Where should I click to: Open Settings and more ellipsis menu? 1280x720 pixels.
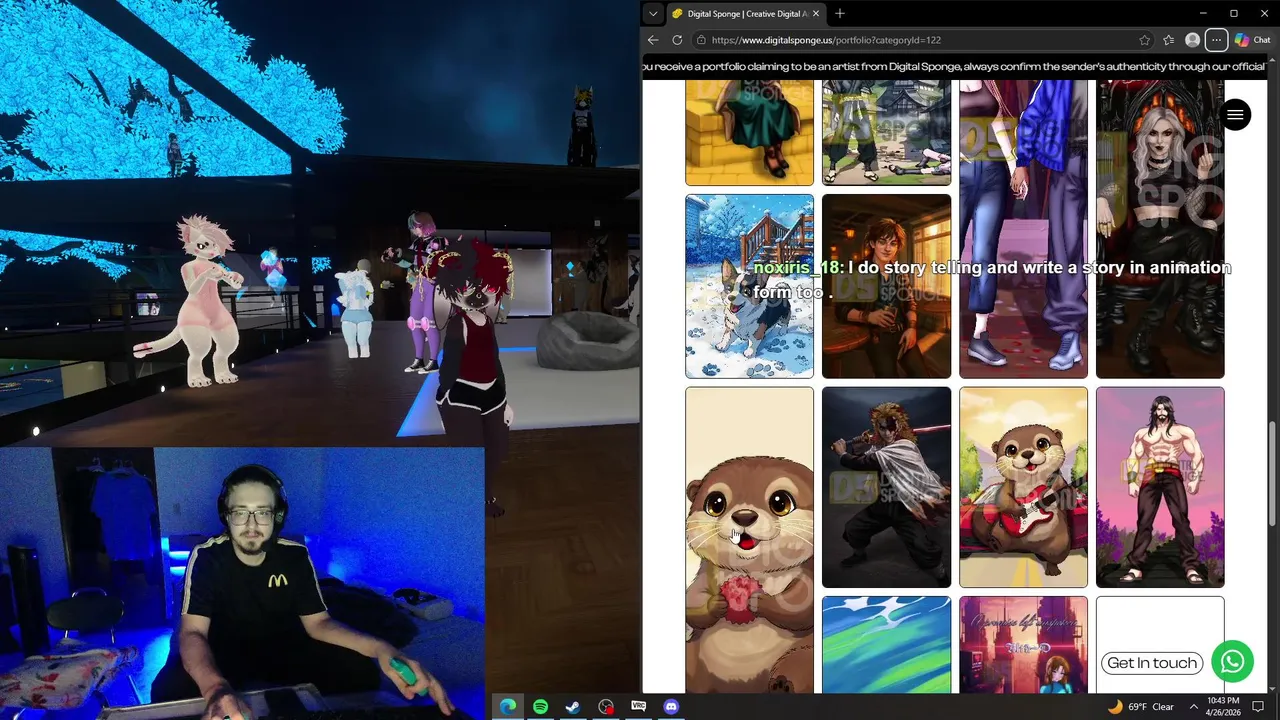coord(1216,40)
